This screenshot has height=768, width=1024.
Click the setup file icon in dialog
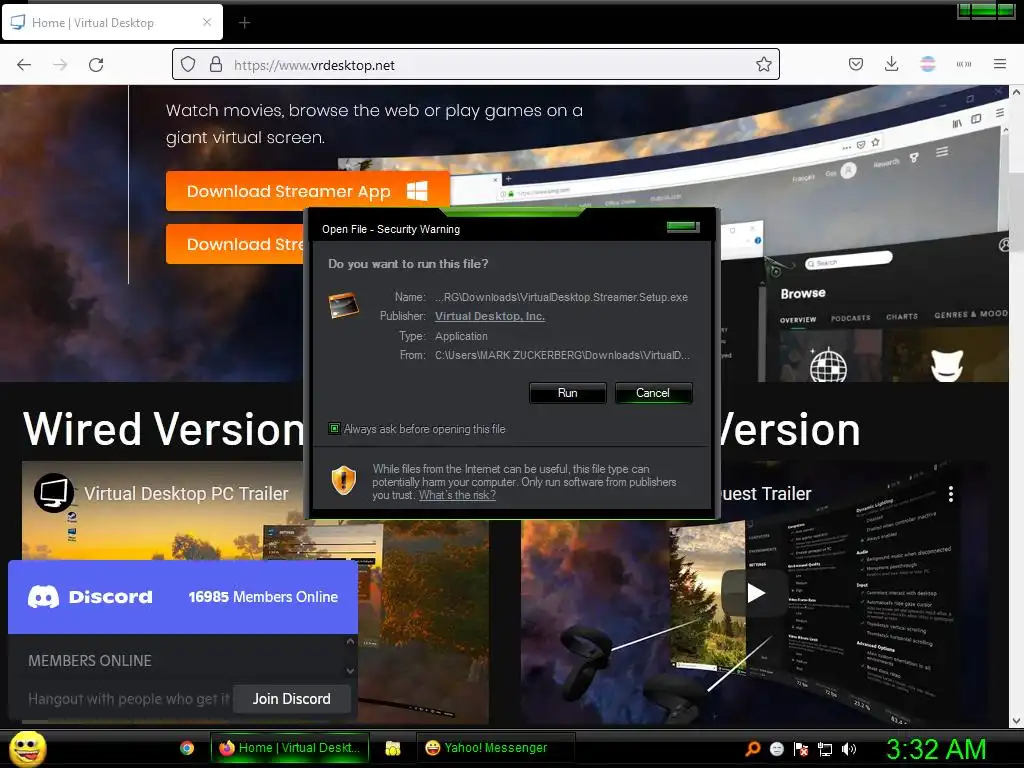pos(344,305)
